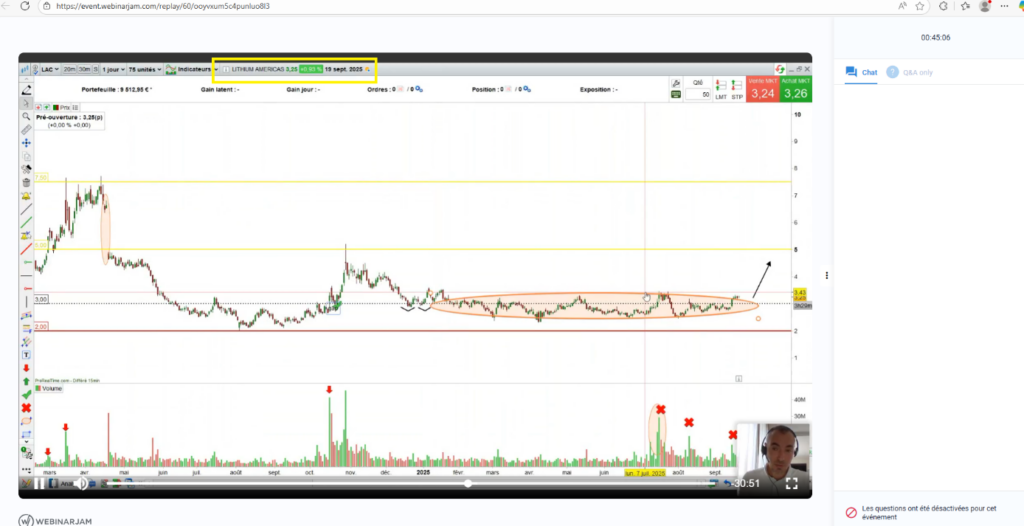Click the Qté quantity input field
The width and height of the screenshot is (1024, 526).
click(698, 95)
